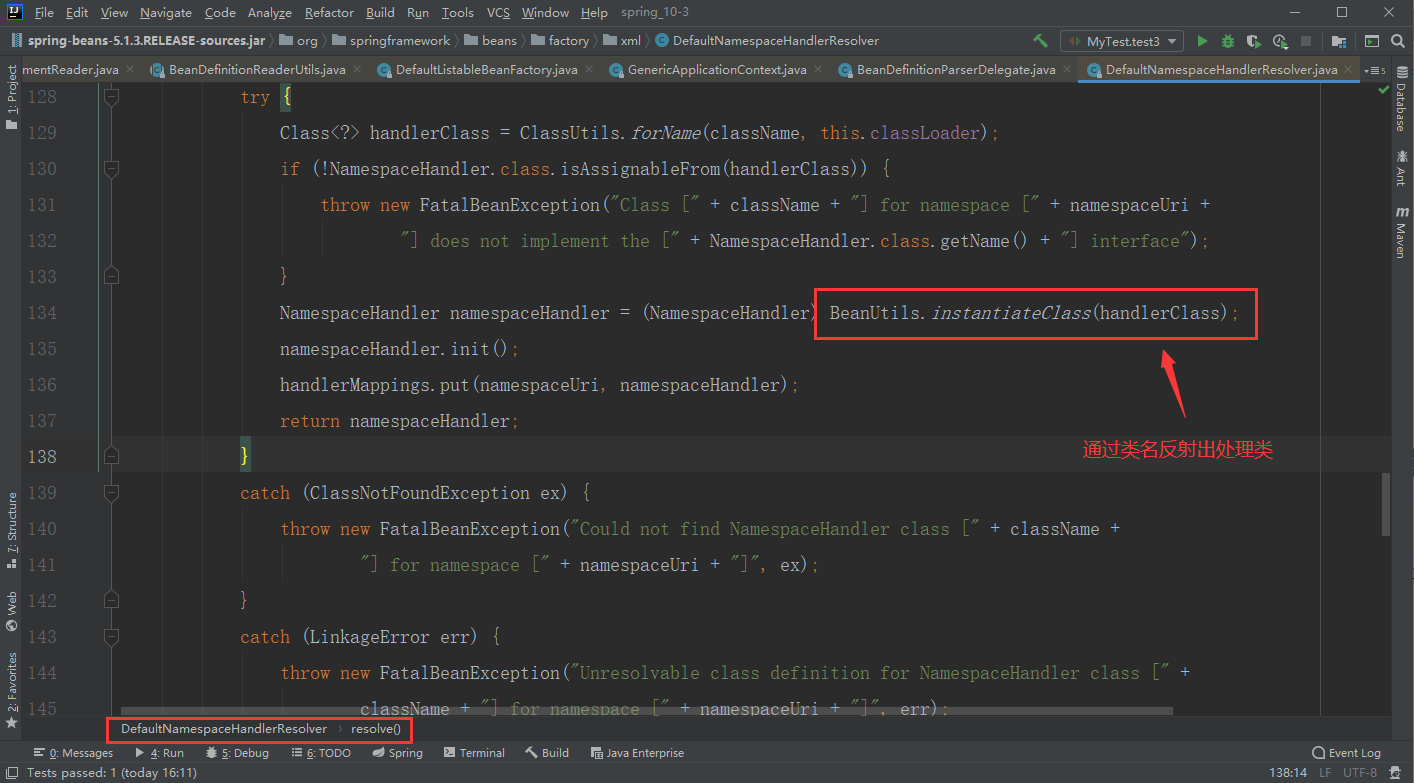The image size is (1414, 783).
Task: Change the LF line separator
Action: click(1324, 773)
